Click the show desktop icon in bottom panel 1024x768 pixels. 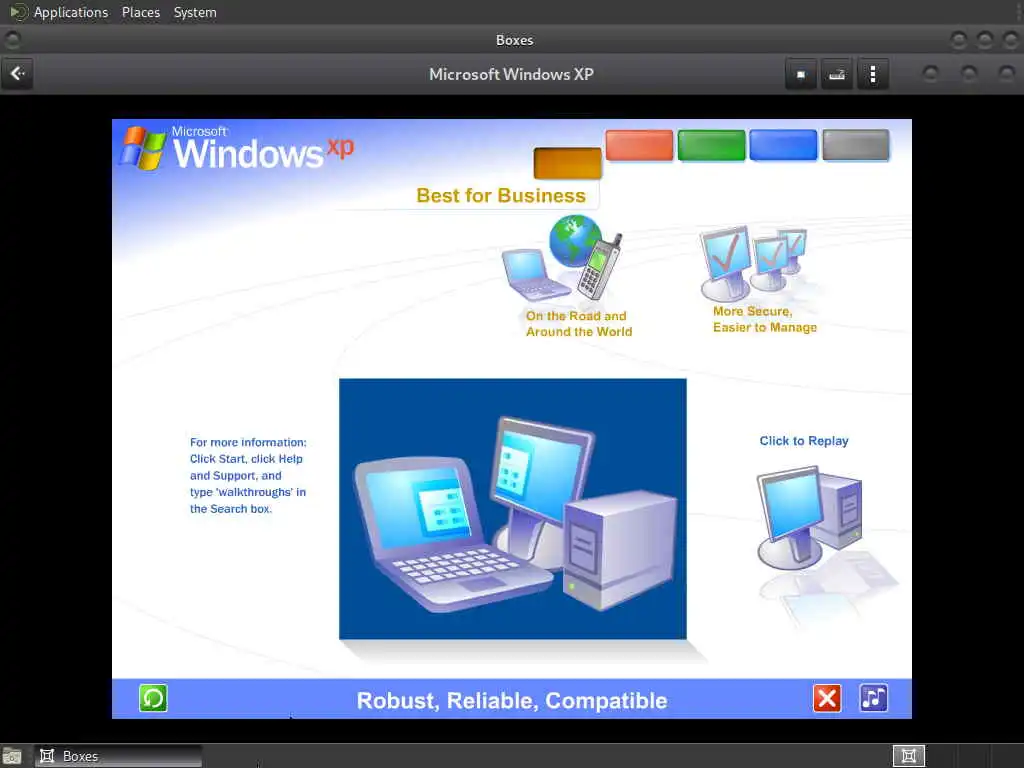click(12, 756)
